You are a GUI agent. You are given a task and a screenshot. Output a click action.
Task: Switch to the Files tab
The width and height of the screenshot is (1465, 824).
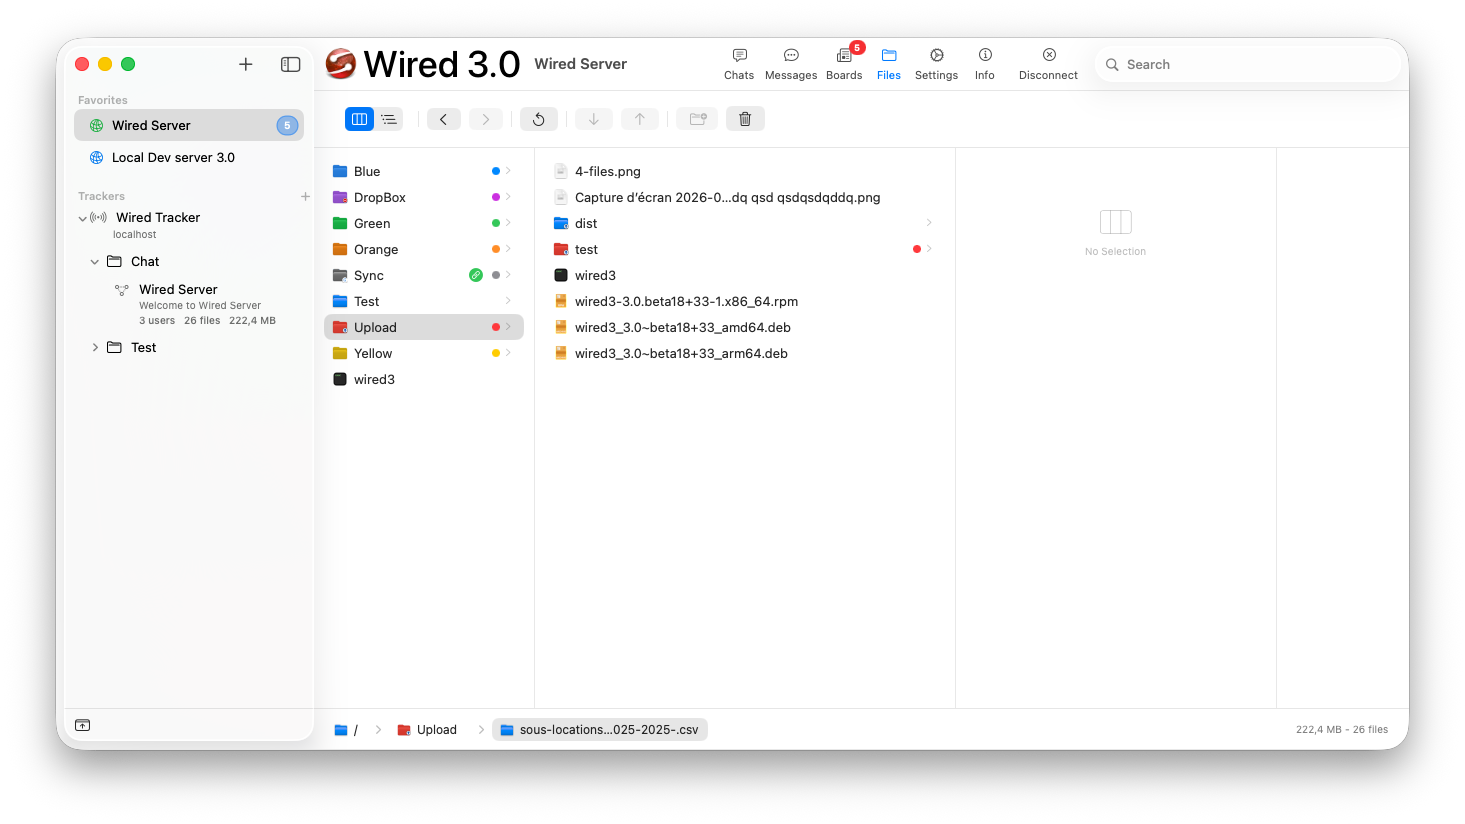point(888,63)
